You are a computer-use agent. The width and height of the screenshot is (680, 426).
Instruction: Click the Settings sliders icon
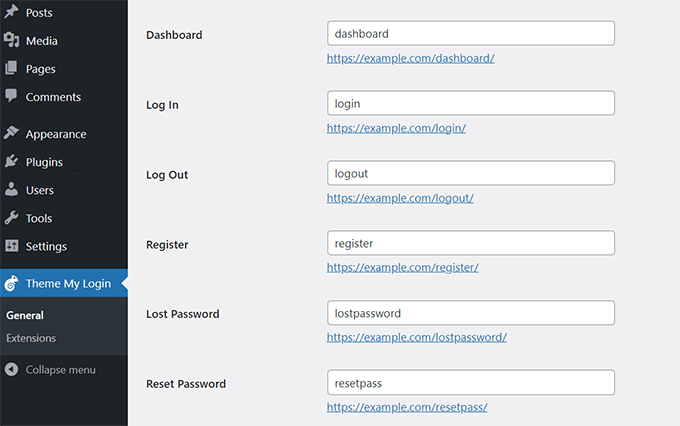pyautogui.click(x=12, y=246)
